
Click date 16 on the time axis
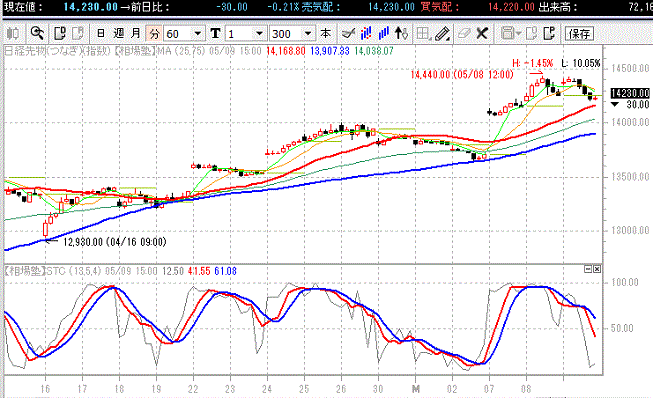click(x=45, y=389)
